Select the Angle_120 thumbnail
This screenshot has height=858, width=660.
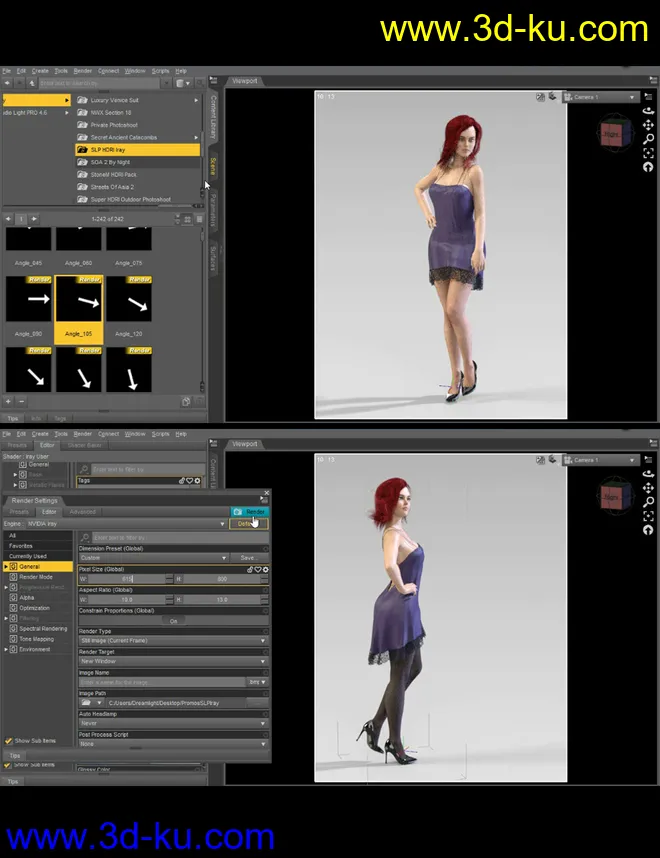(x=129, y=298)
